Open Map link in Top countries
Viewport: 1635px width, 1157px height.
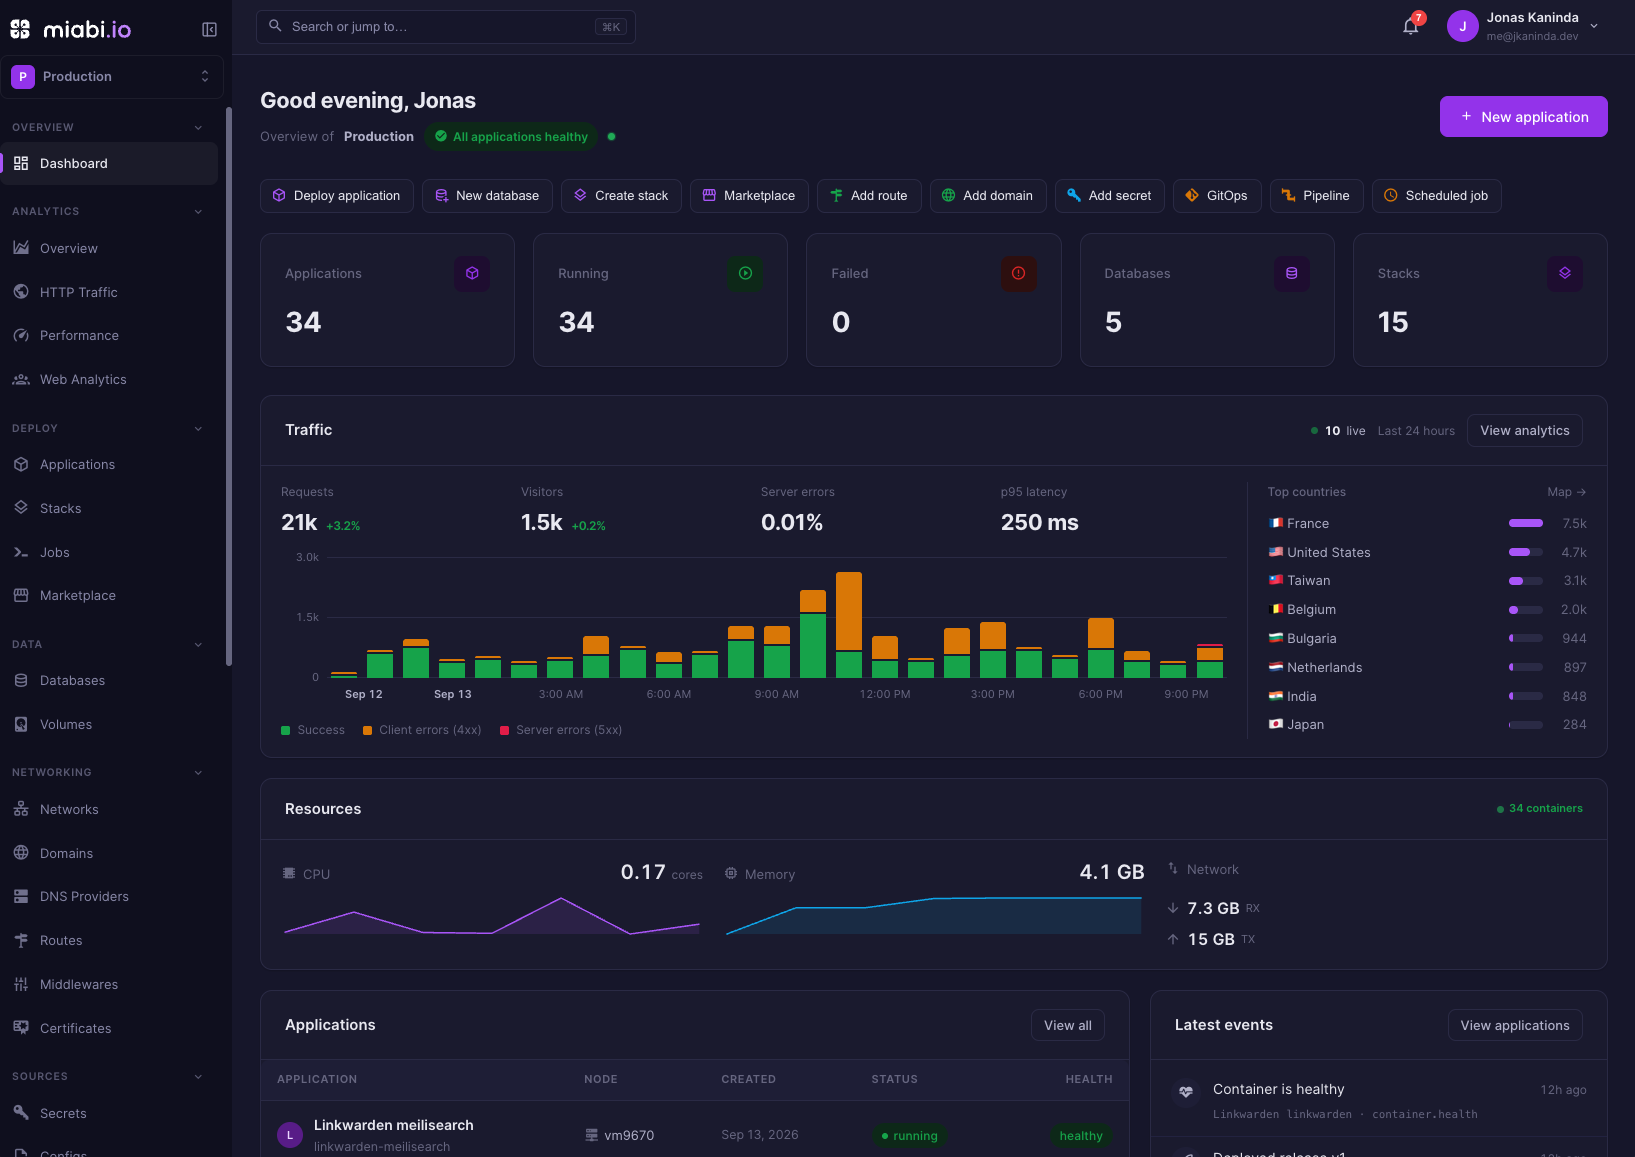click(1566, 492)
